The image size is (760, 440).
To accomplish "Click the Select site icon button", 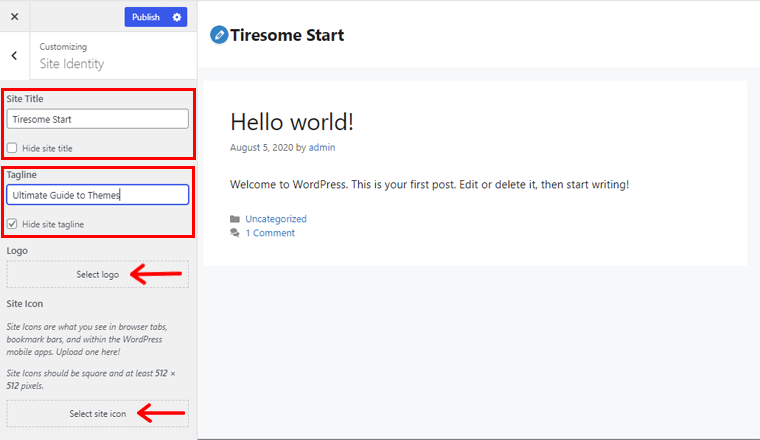I will coord(97,413).
